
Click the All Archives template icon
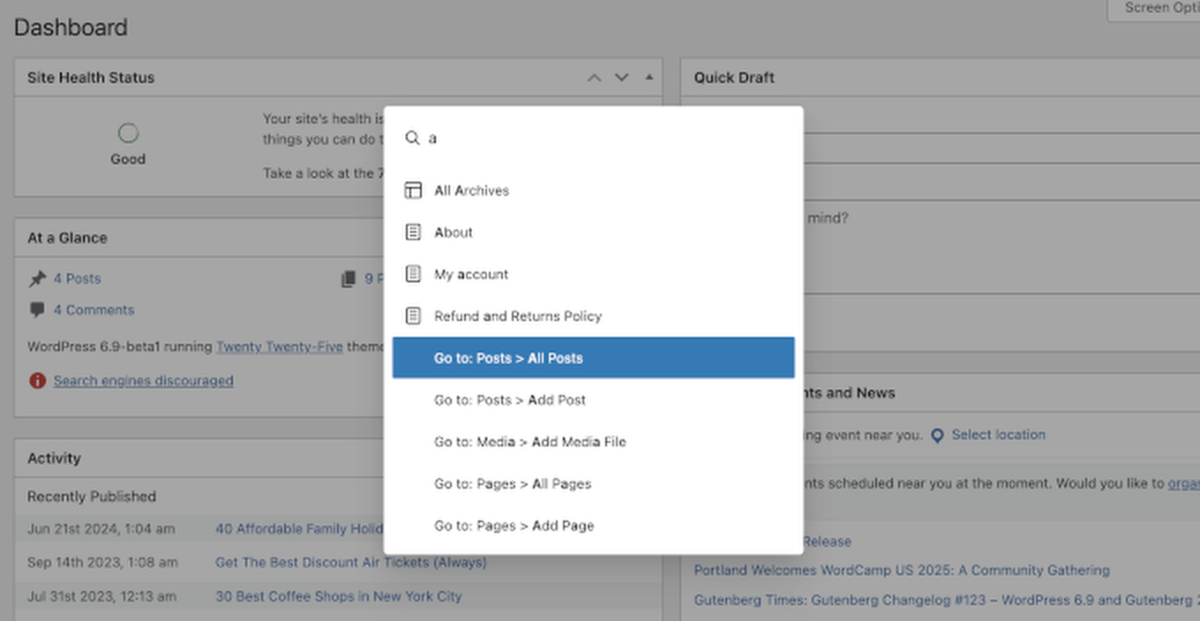point(413,191)
